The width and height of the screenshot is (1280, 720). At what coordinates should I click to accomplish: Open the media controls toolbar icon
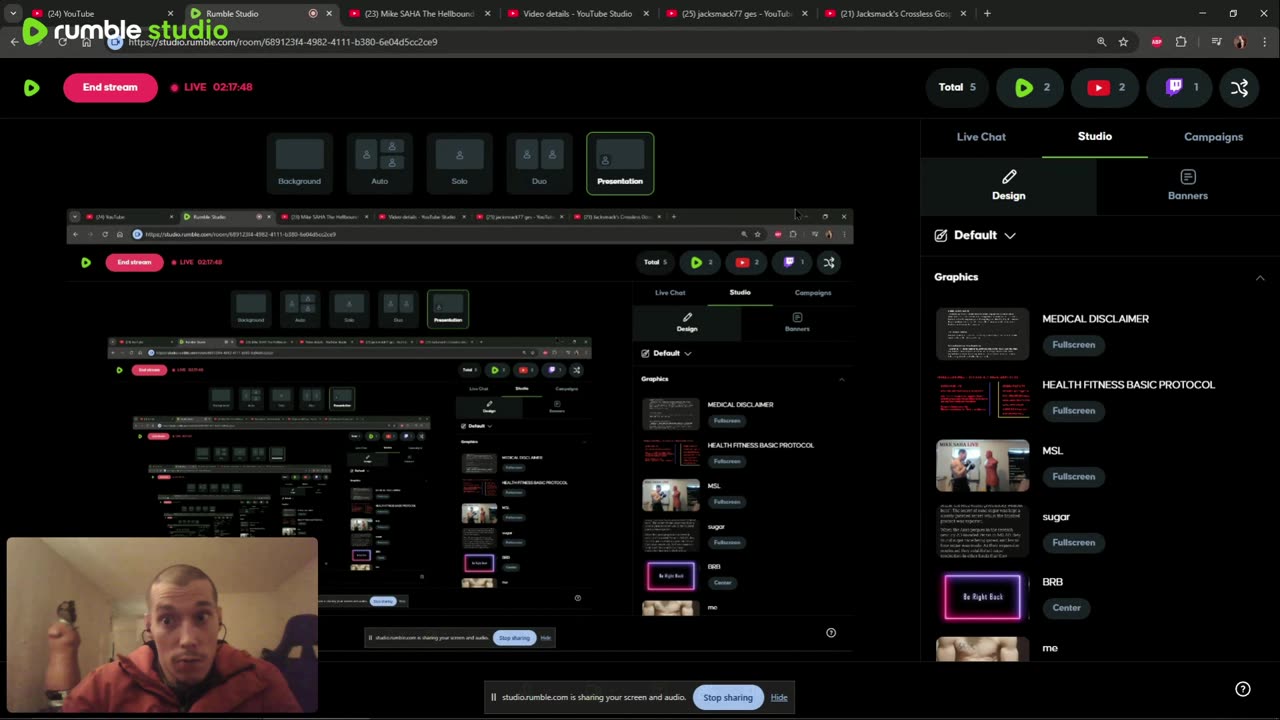point(1216,42)
